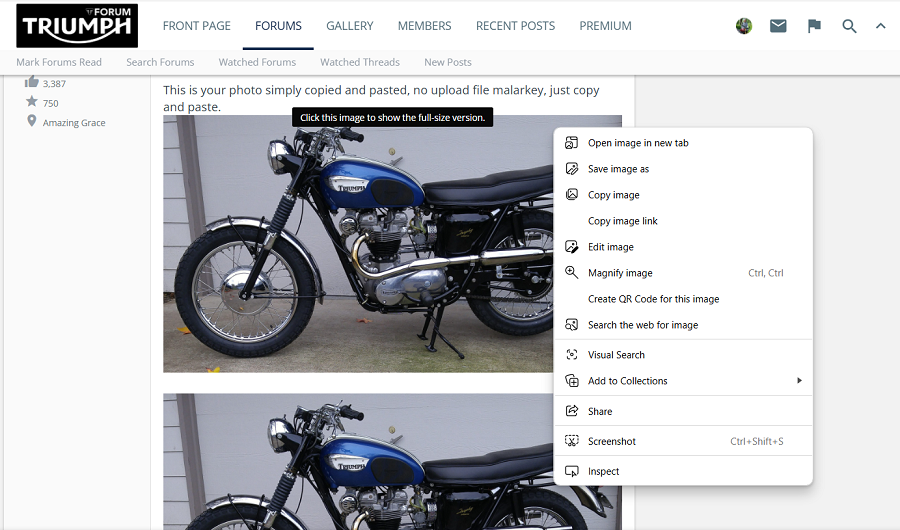
Task: Choose Edit image
Action: (683, 247)
